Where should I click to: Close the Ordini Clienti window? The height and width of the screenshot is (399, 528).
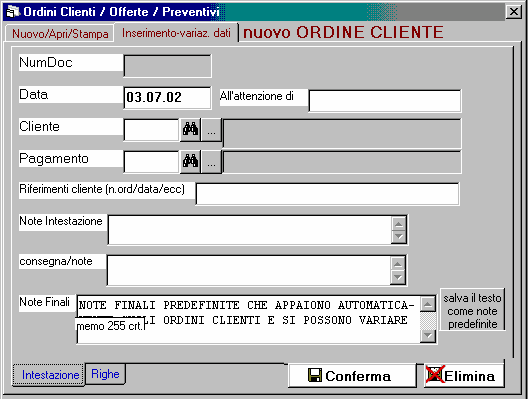[x=514, y=12]
